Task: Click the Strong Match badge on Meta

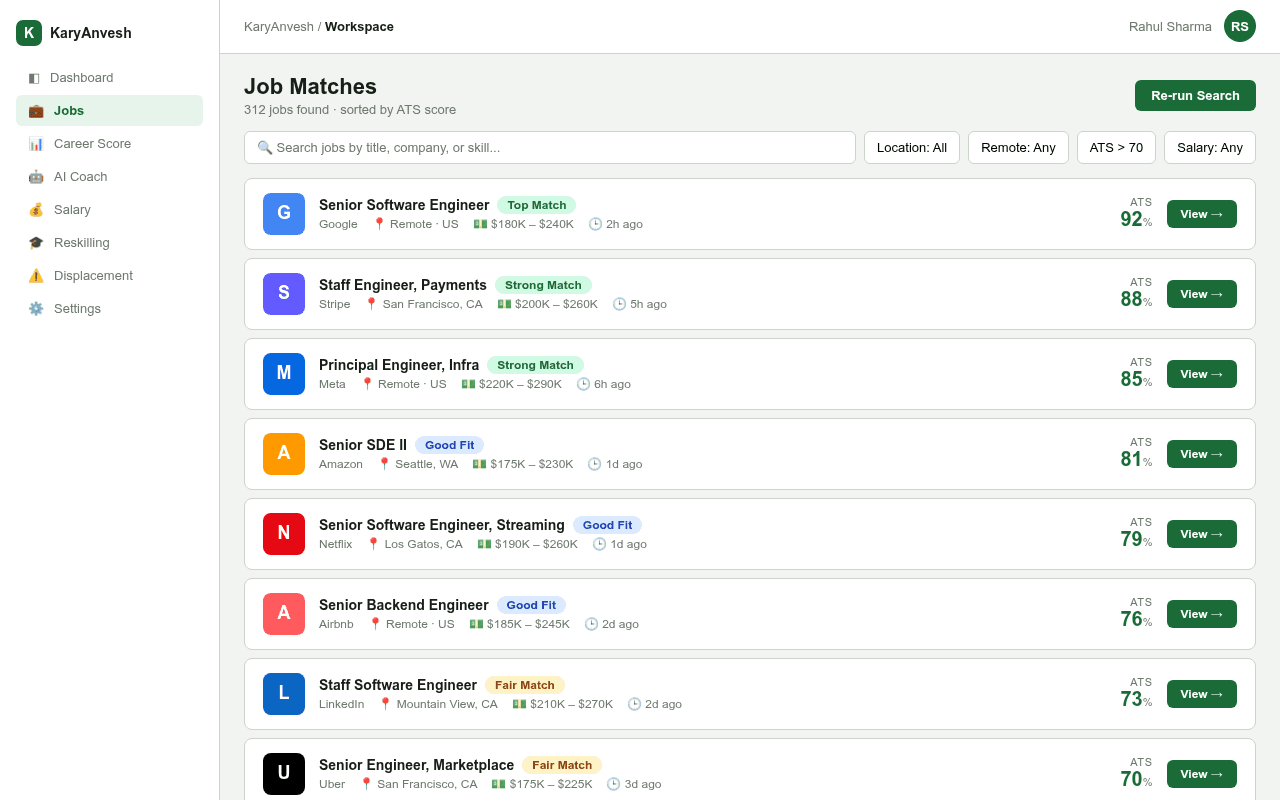Action: point(535,365)
